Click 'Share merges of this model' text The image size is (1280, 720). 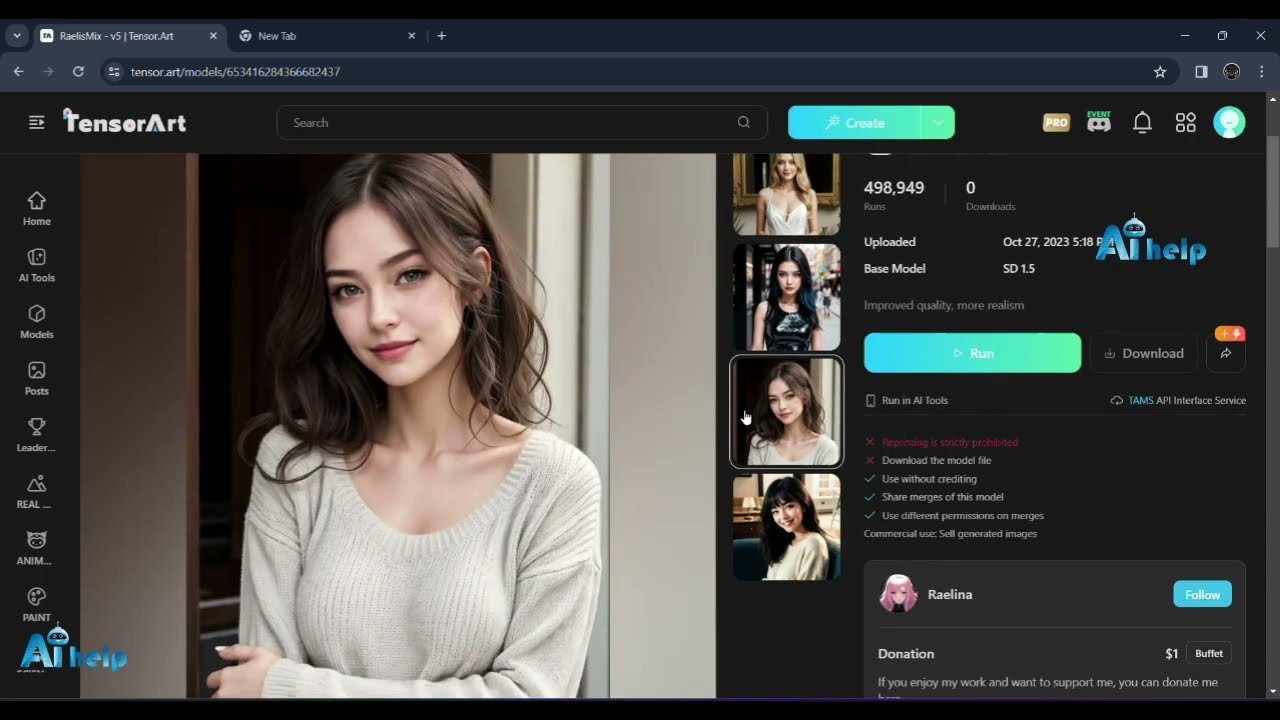[942, 497]
